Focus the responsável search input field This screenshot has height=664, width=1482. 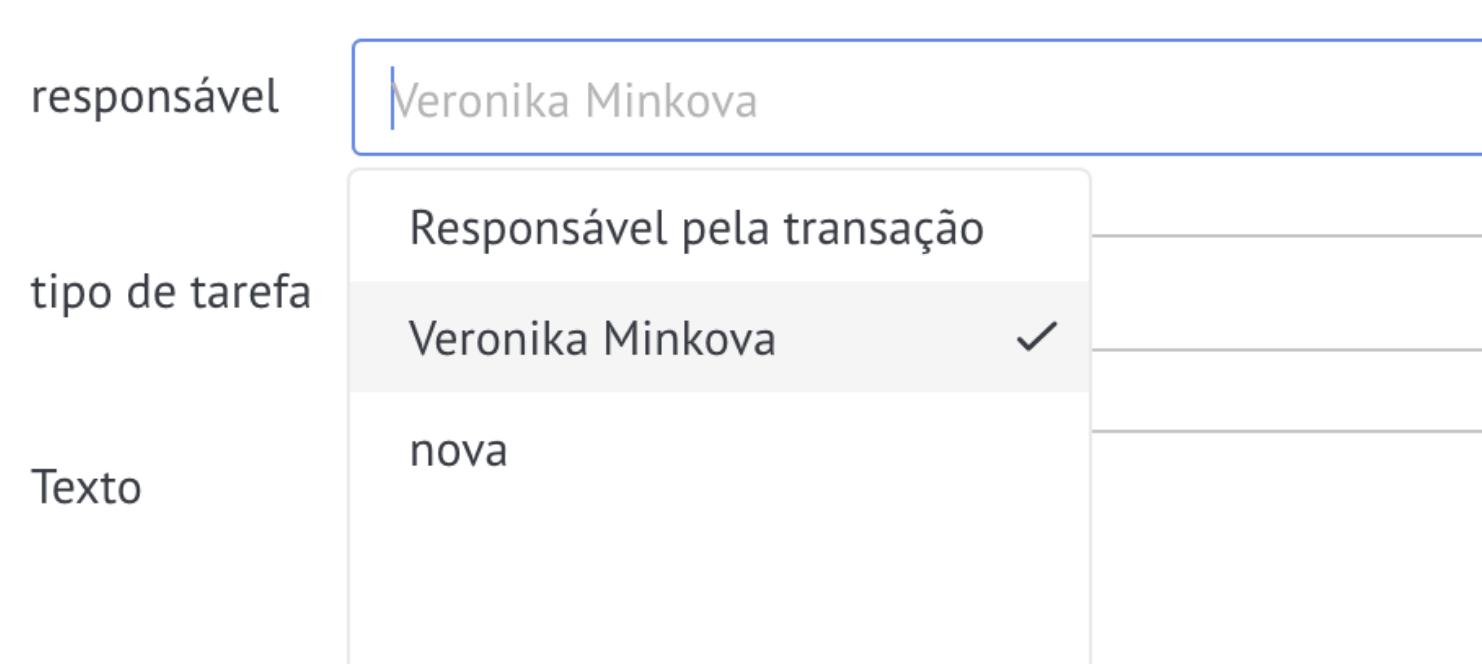tap(917, 98)
